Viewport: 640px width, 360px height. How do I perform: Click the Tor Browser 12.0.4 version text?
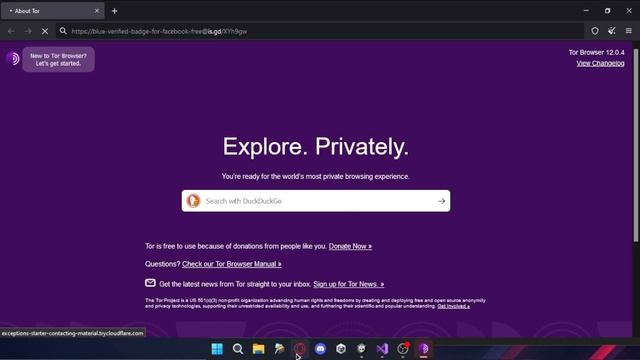pyautogui.click(x=596, y=52)
